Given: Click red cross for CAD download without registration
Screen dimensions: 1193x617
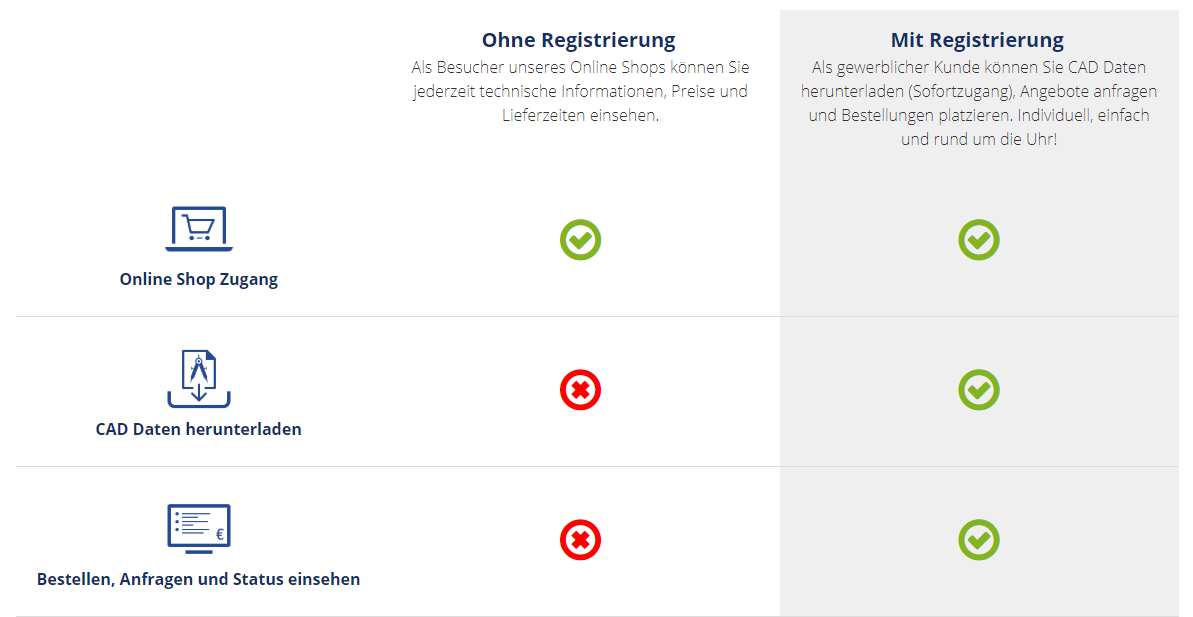Looking at the screenshot, I should [x=580, y=390].
